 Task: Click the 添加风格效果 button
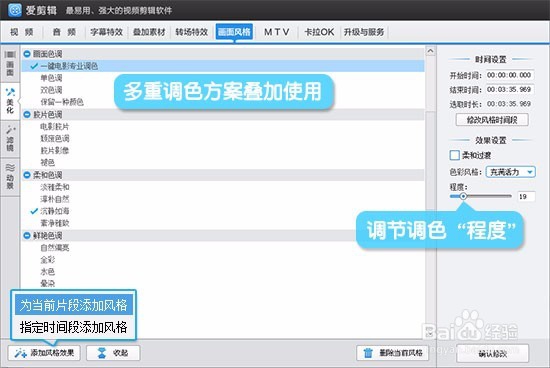click(x=44, y=353)
